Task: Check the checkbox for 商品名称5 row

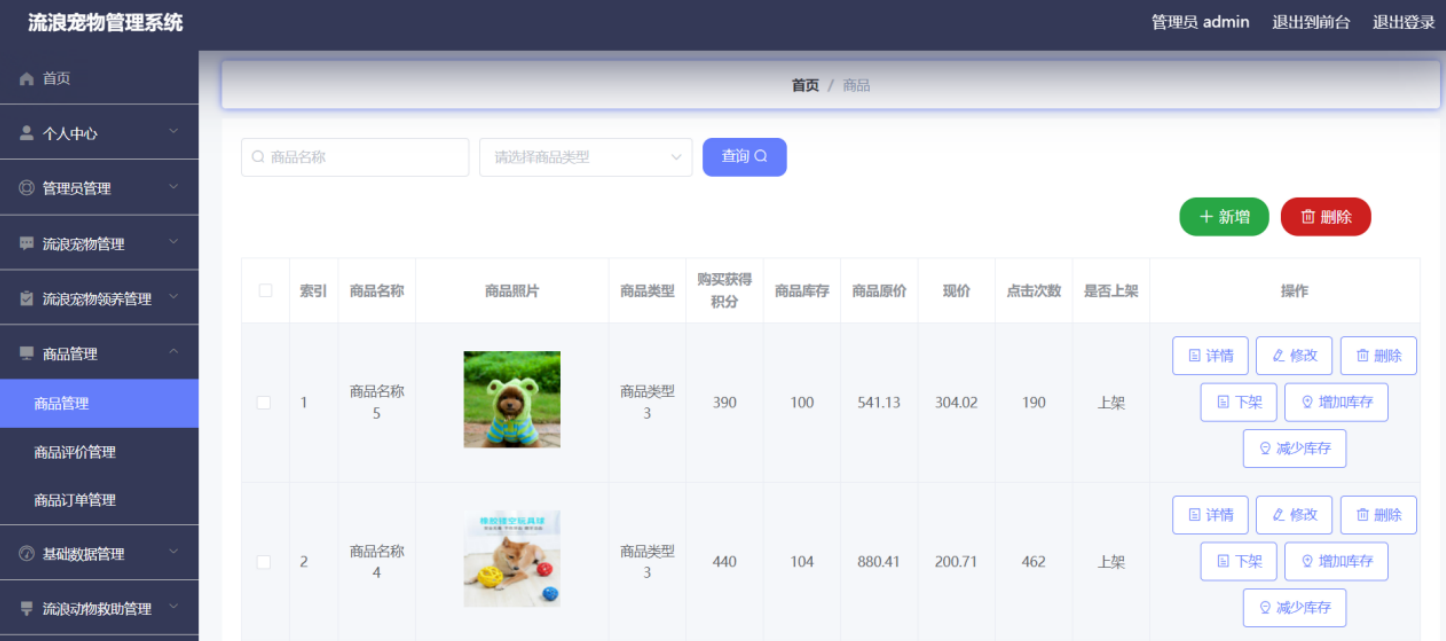Action: [264, 402]
